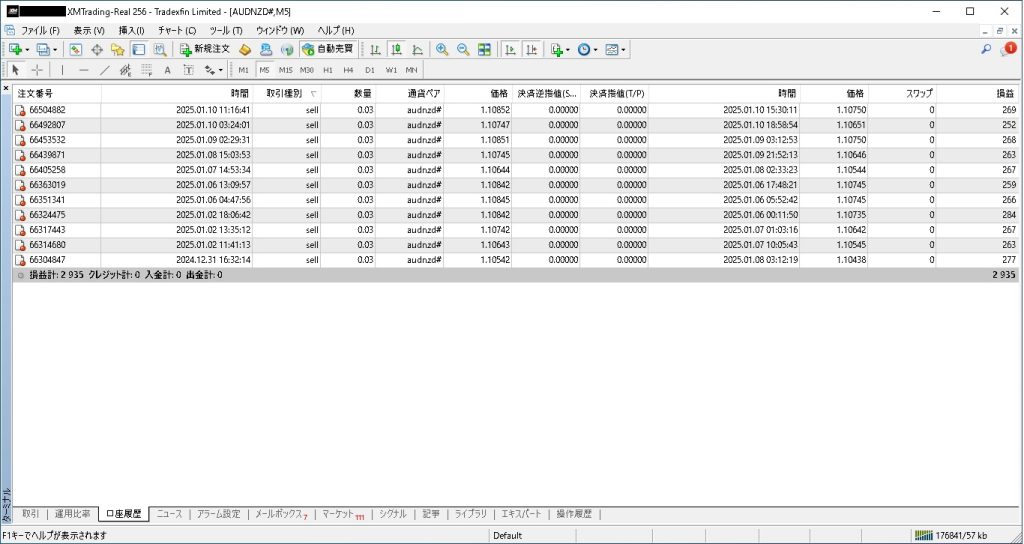Click the search magnifier icon at top right

coord(986,49)
